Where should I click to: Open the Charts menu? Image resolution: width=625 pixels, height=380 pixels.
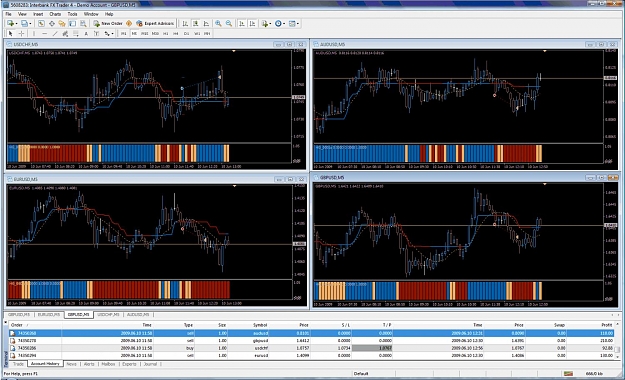pos(55,14)
